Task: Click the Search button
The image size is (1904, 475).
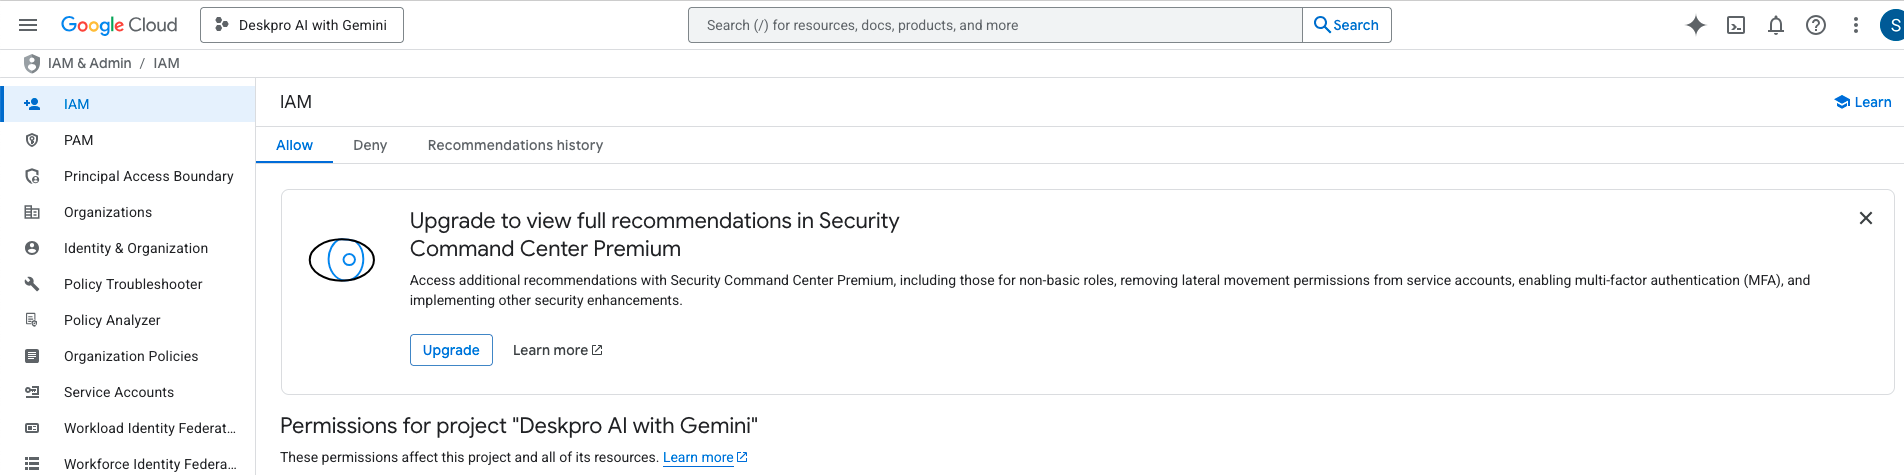Action: point(1346,25)
